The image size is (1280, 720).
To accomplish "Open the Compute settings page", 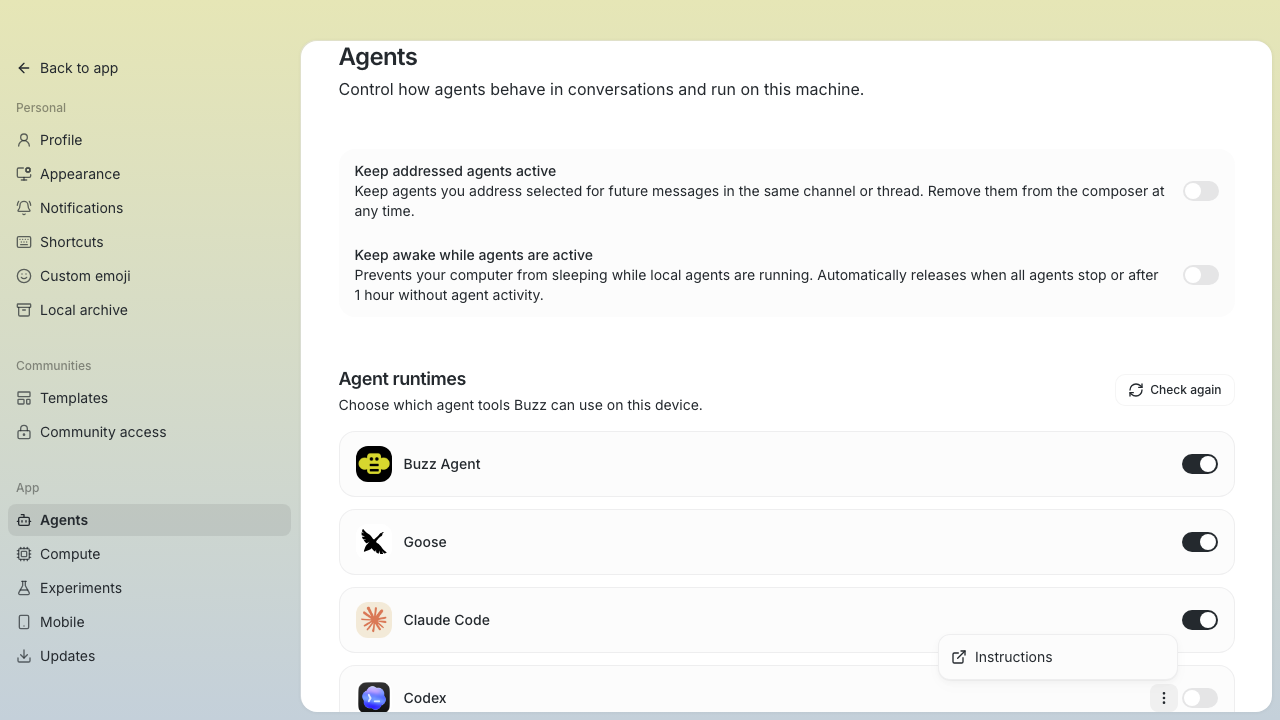I will point(149,554).
